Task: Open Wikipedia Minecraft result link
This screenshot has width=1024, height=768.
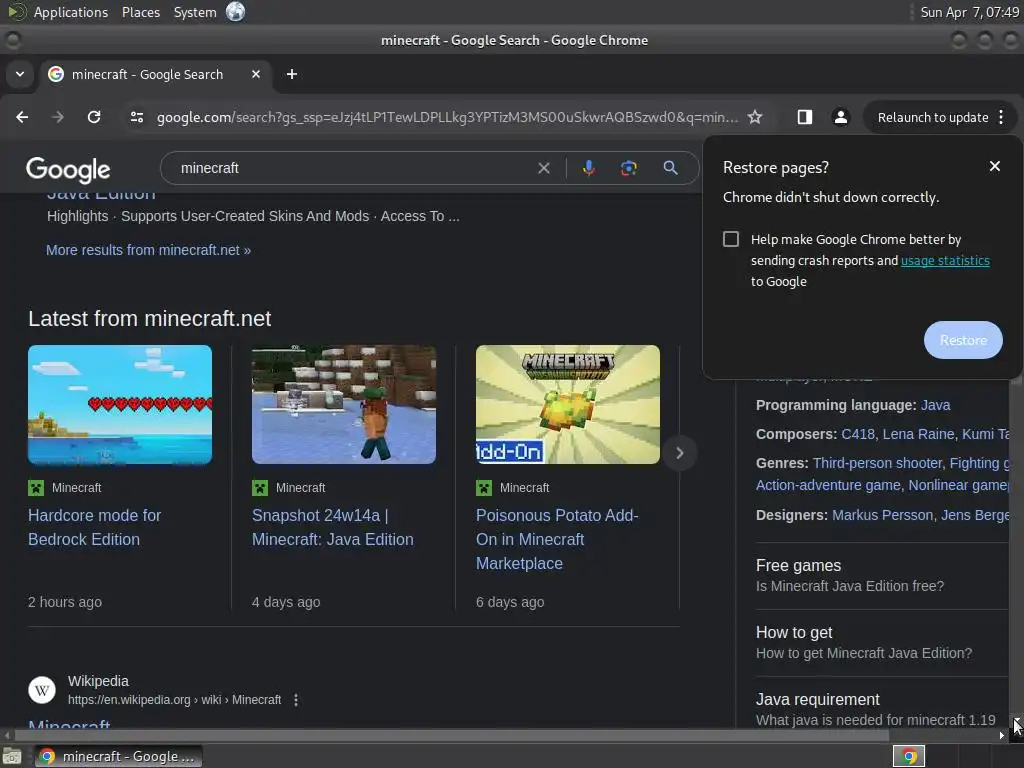Action: point(69,724)
